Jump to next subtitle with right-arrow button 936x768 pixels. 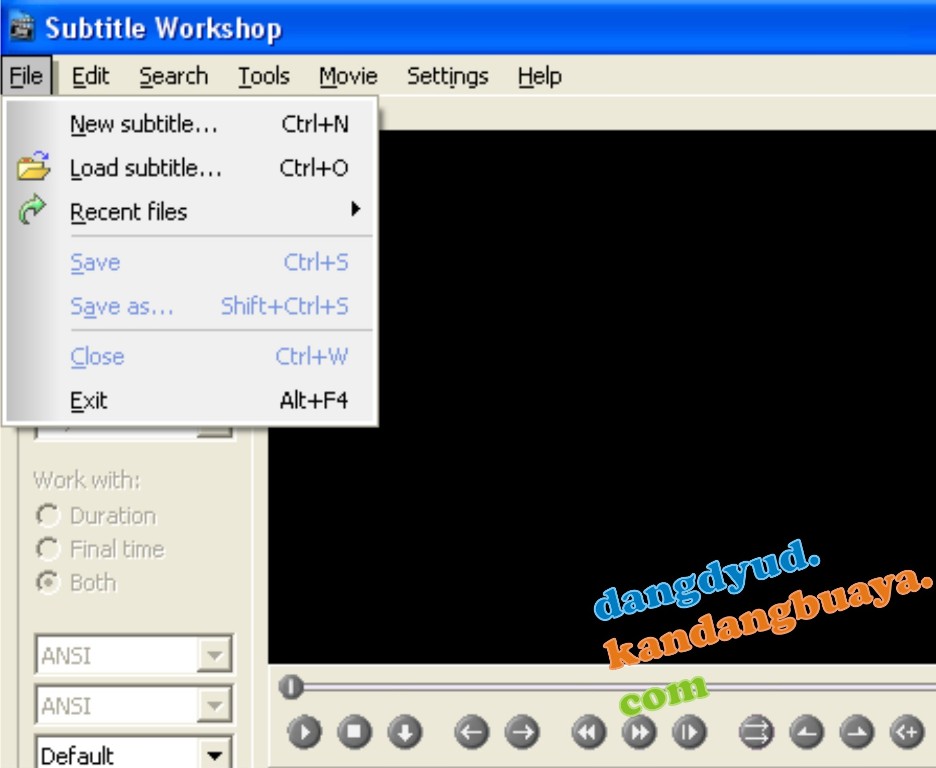click(522, 732)
